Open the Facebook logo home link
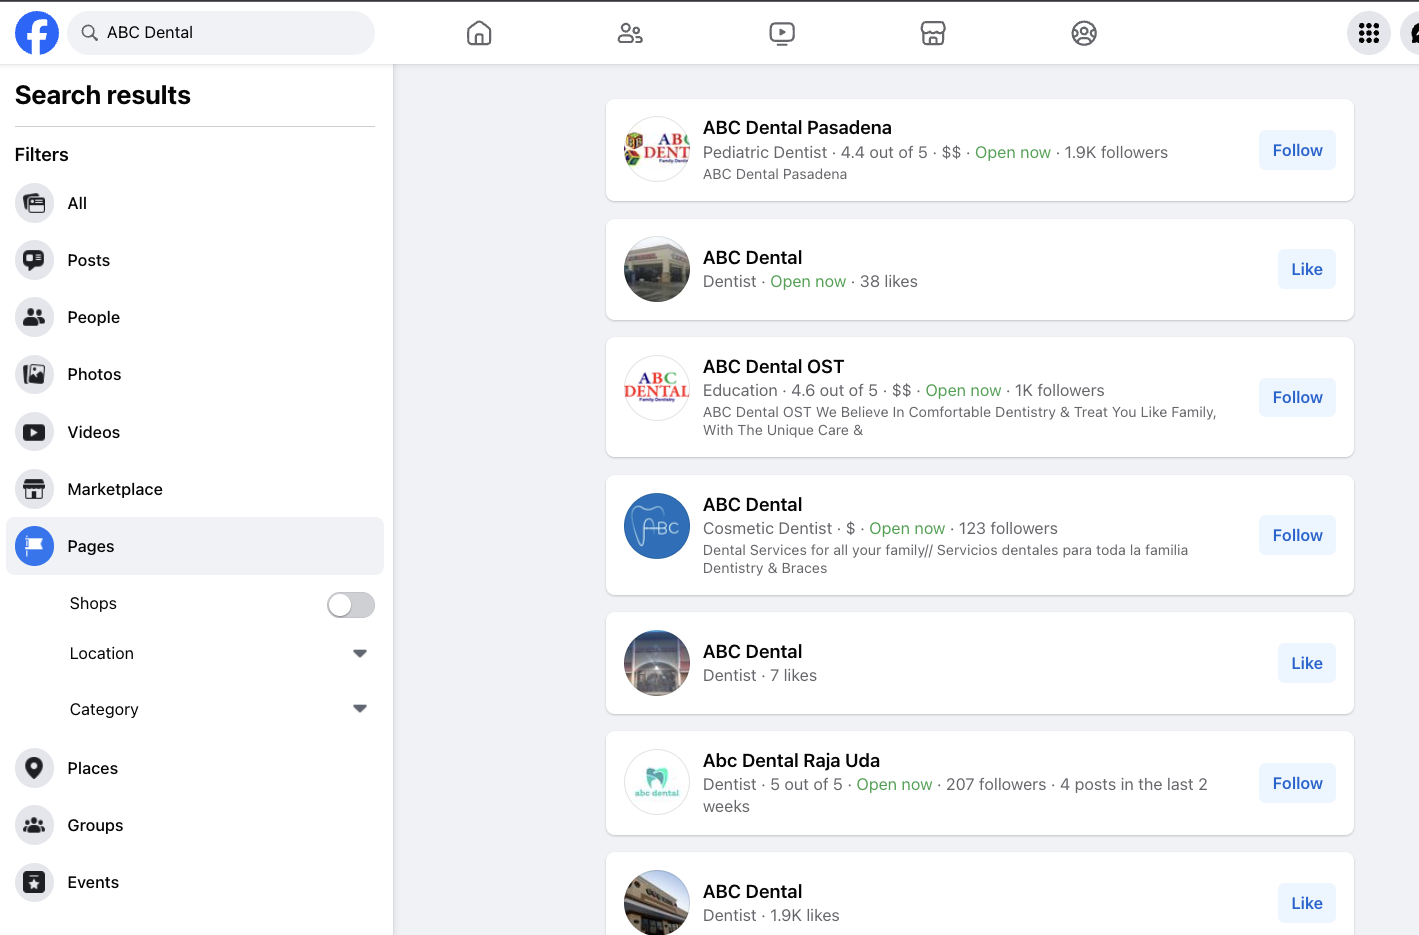Screen dimensions: 1419x935 point(37,33)
